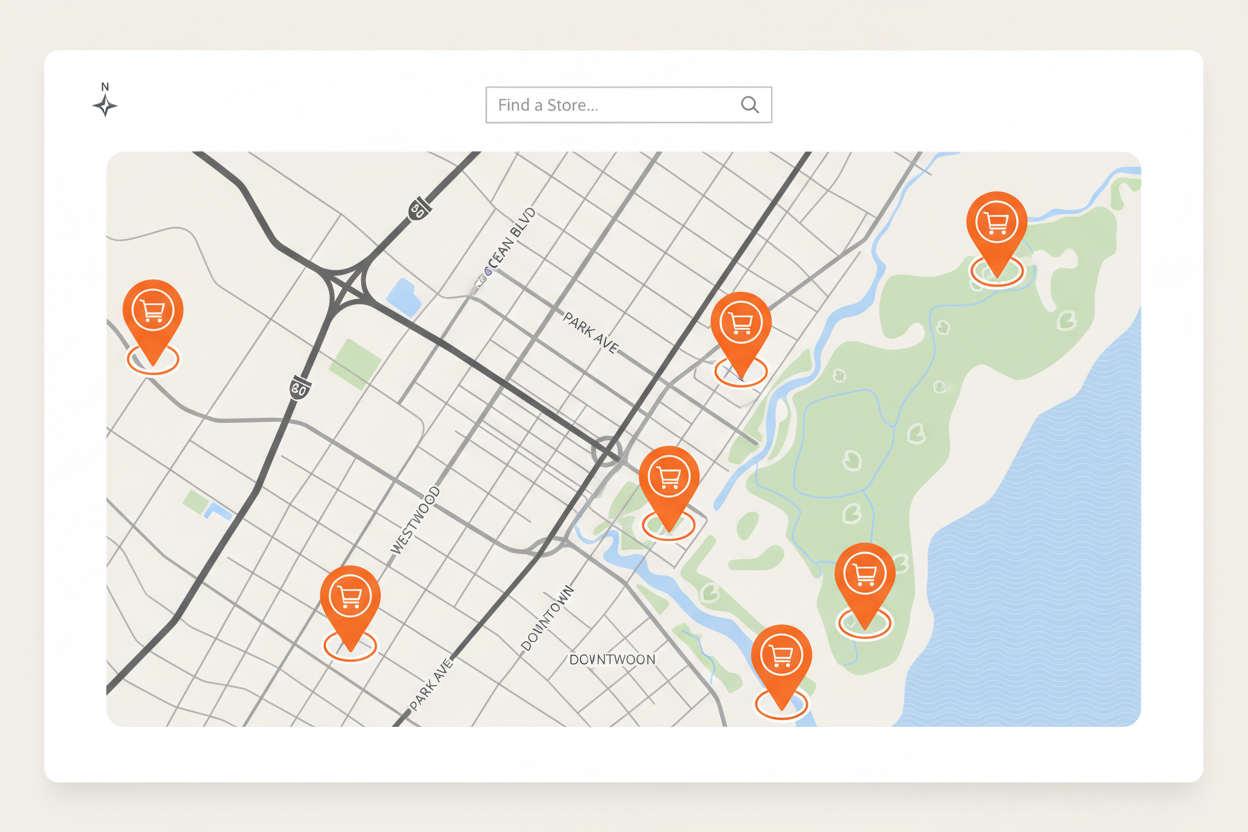1248x832 pixels.
Task: Click the small blue pond near the interchange
Action: (404, 296)
